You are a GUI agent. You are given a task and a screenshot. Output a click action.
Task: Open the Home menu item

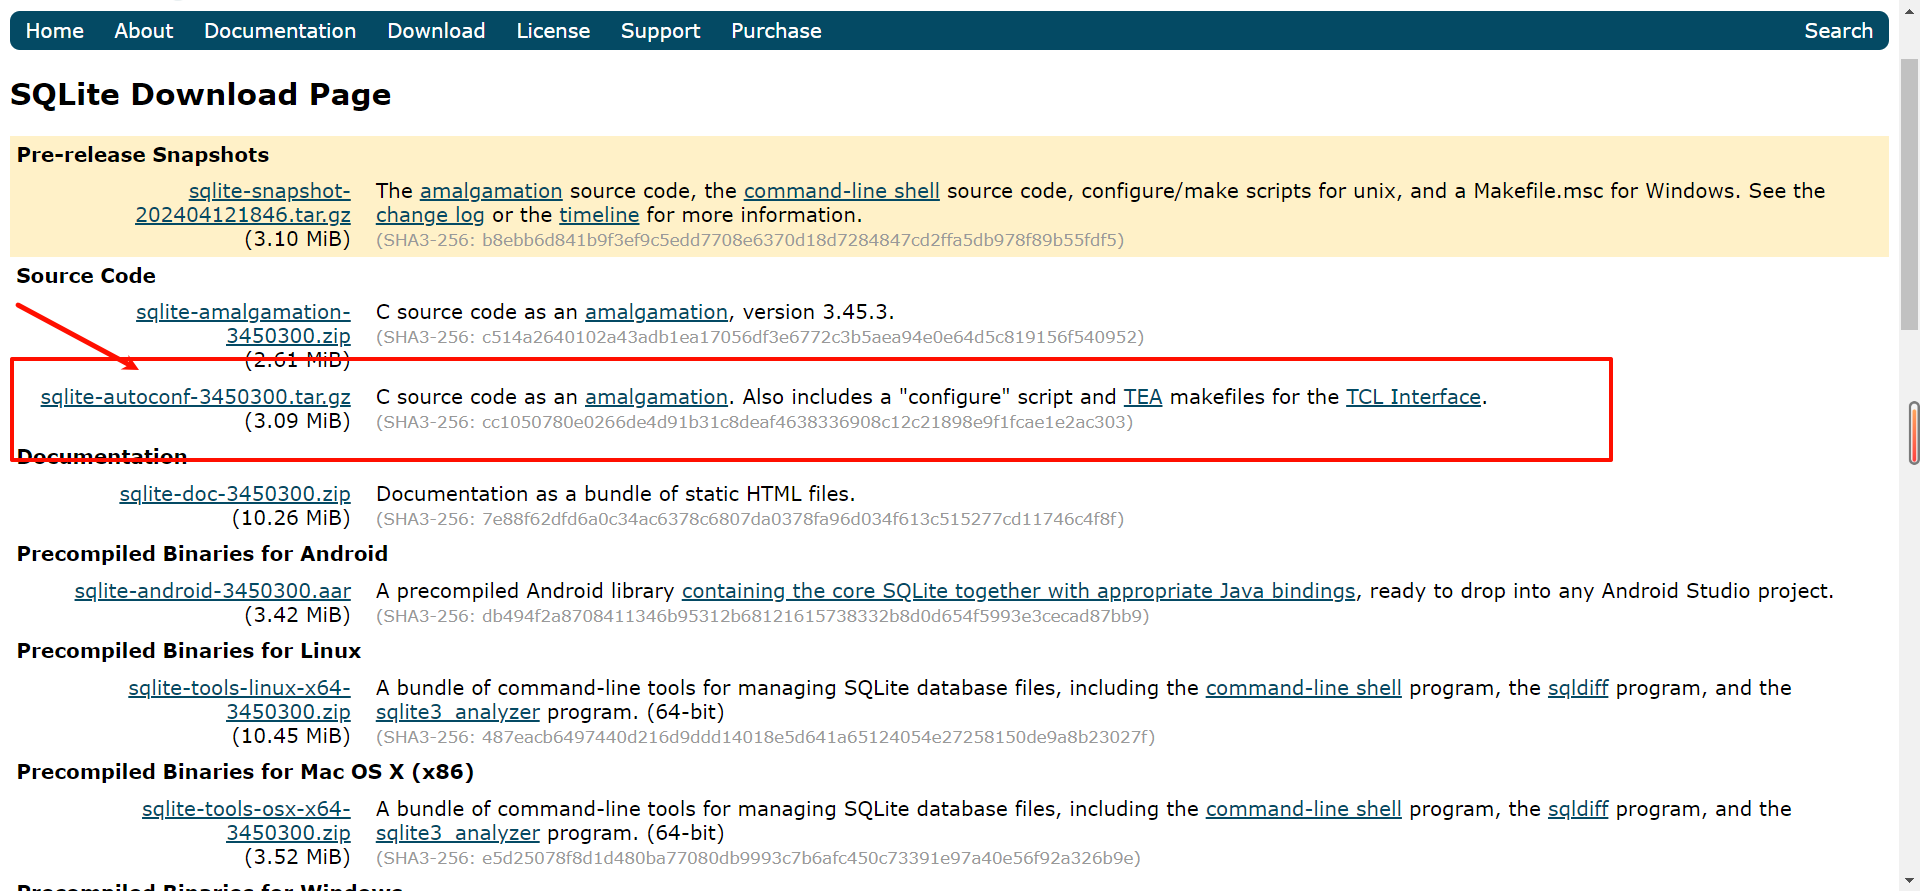(54, 31)
